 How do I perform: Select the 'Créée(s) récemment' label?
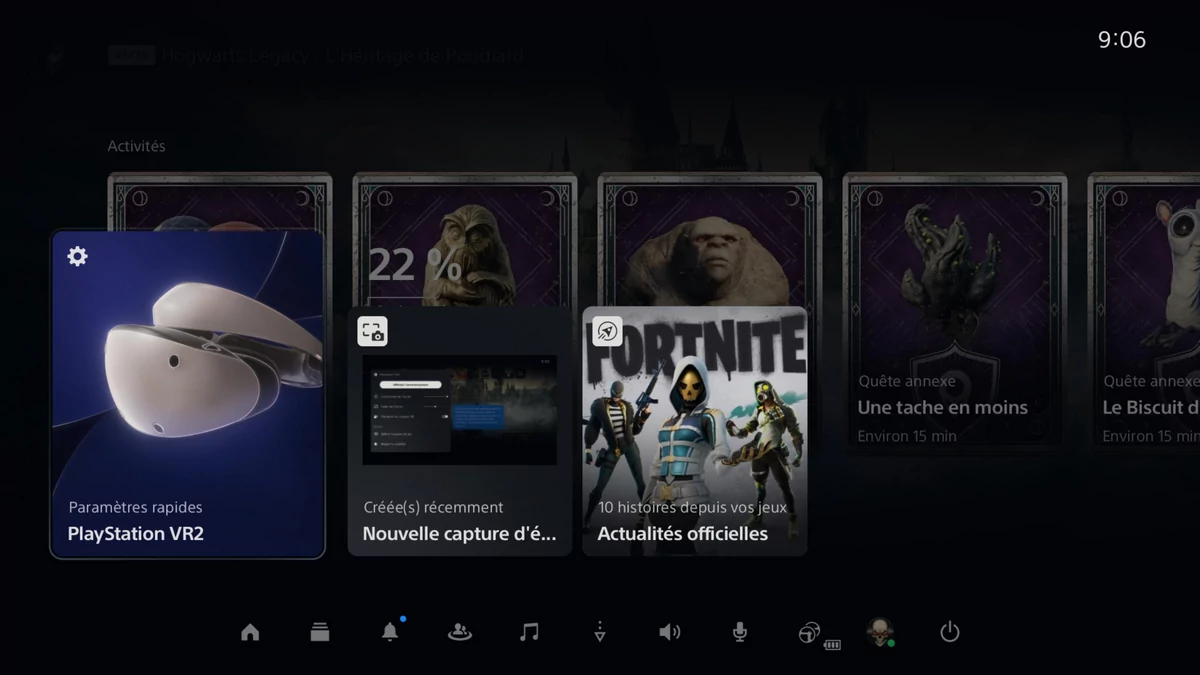point(433,508)
